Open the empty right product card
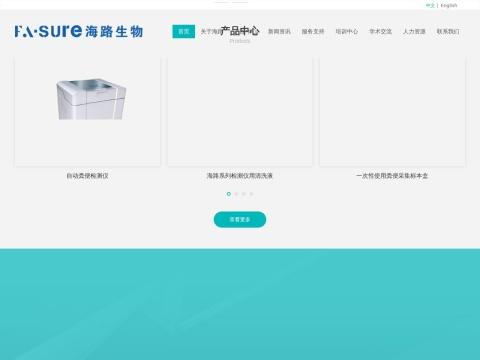 tap(392, 111)
